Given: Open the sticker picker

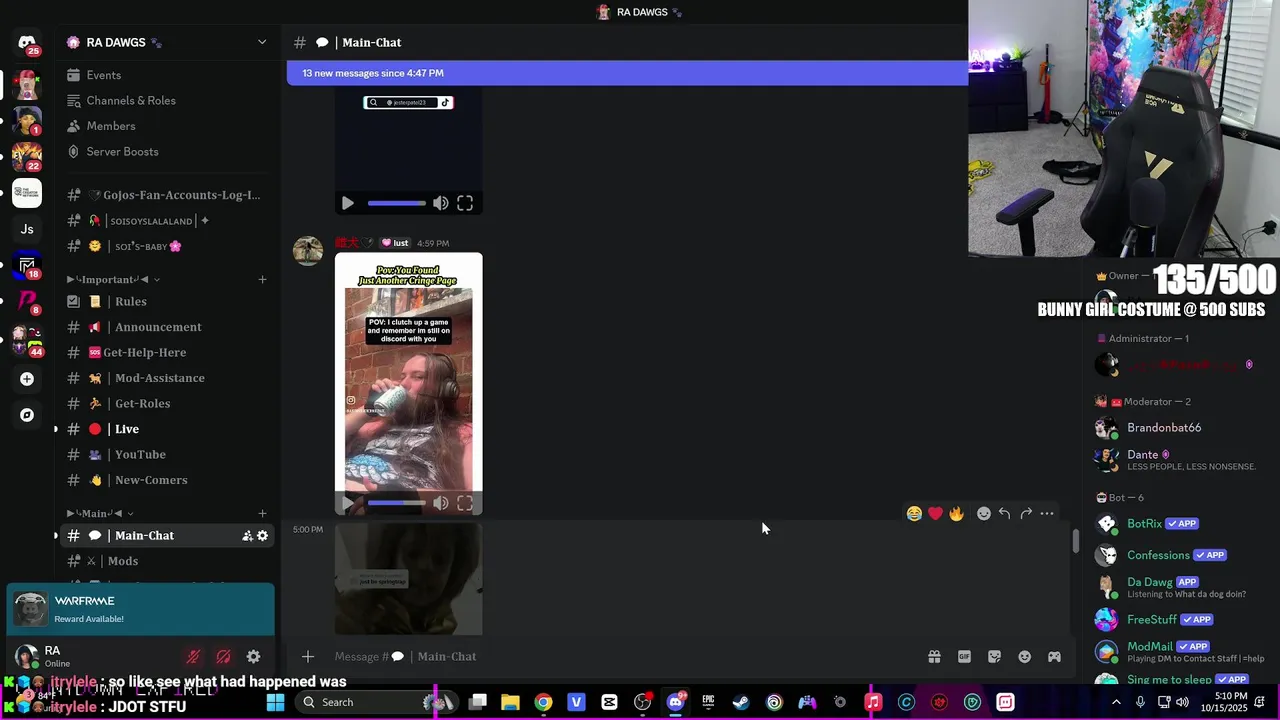Looking at the screenshot, I should [x=994, y=657].
